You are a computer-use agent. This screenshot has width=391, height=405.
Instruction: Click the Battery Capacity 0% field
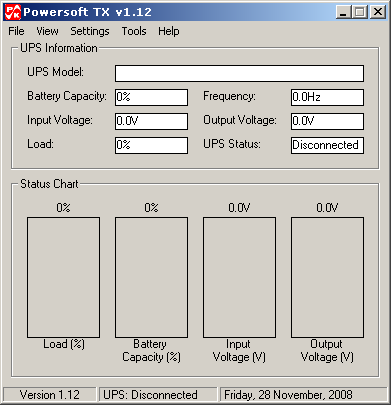151,97
